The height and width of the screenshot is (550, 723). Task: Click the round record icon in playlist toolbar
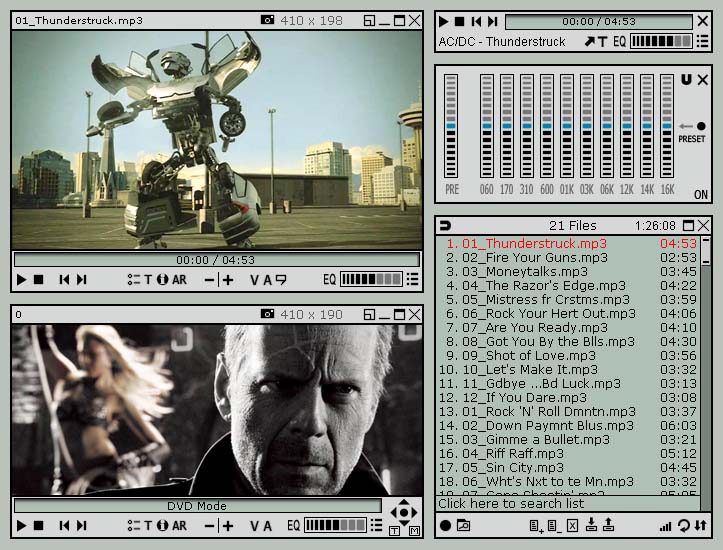445,526
